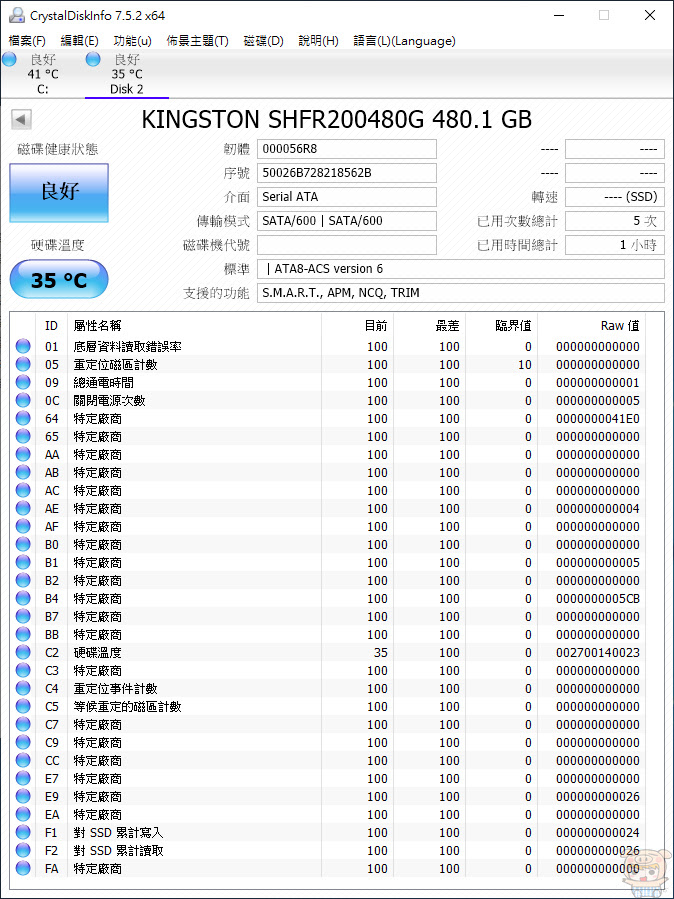Select the 對 SSD 累計寫入 attribute row
674x899 pixels.
(x=328, y=832)
